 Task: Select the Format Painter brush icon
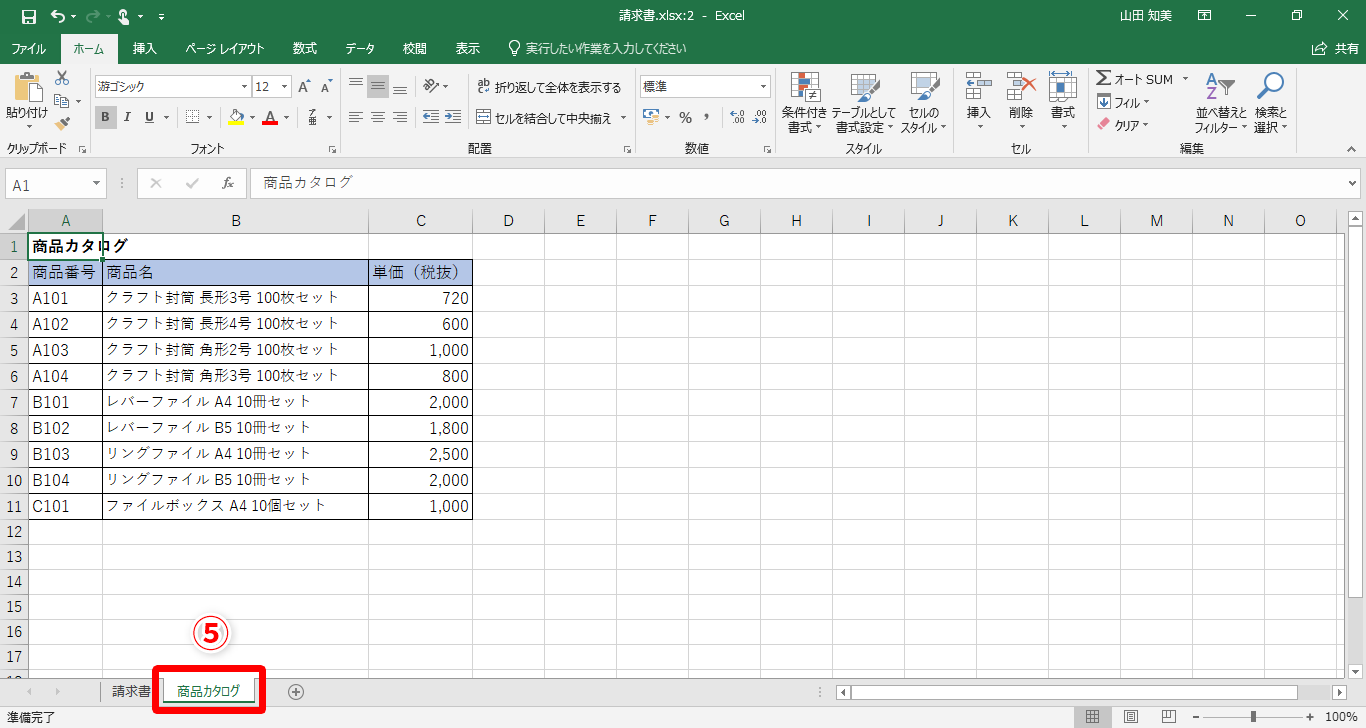coord(62,124)
